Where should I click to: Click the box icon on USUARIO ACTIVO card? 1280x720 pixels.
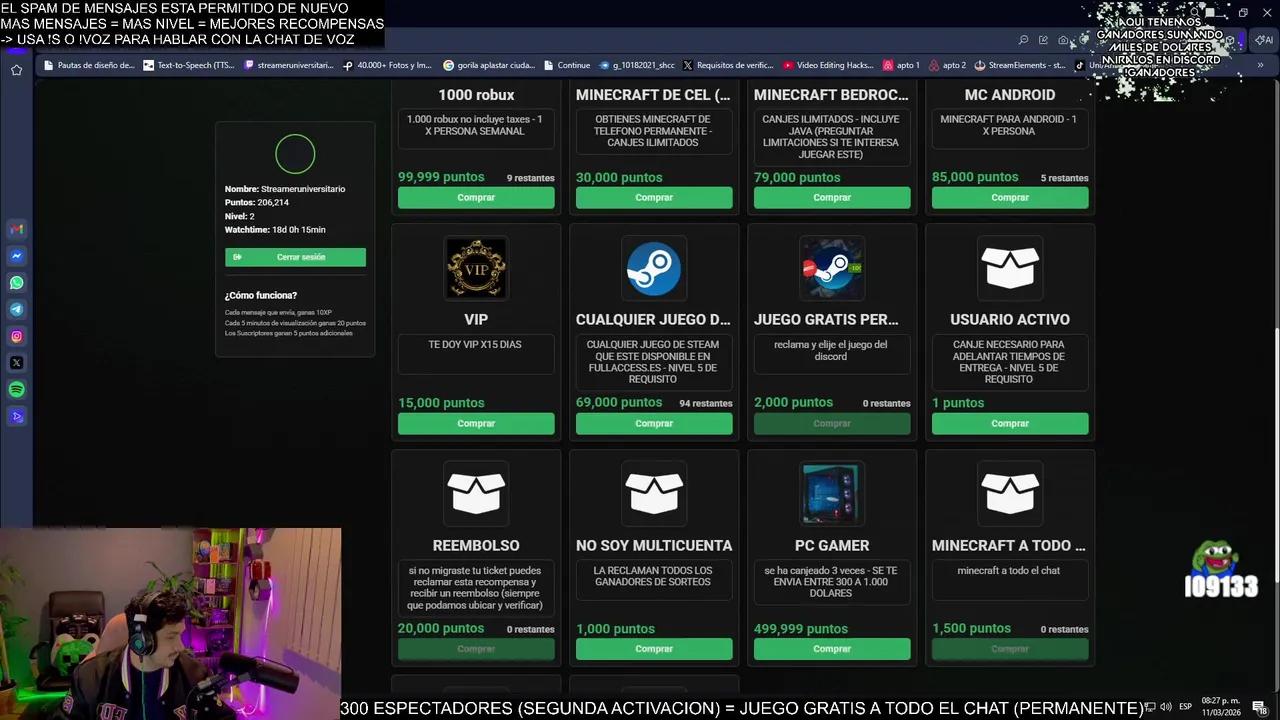coord(1010,268)
